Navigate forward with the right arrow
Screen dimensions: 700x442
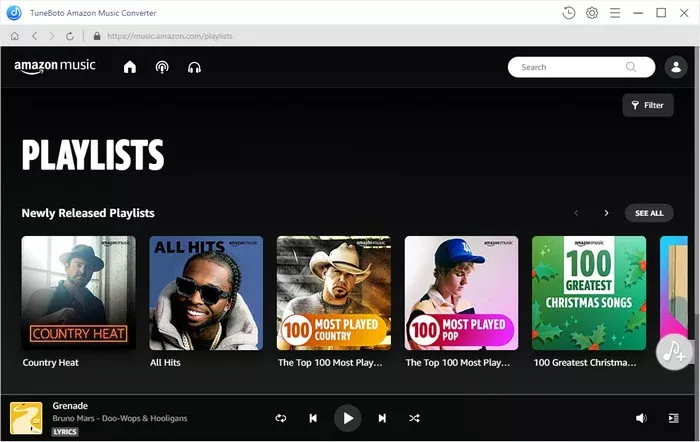52,36
